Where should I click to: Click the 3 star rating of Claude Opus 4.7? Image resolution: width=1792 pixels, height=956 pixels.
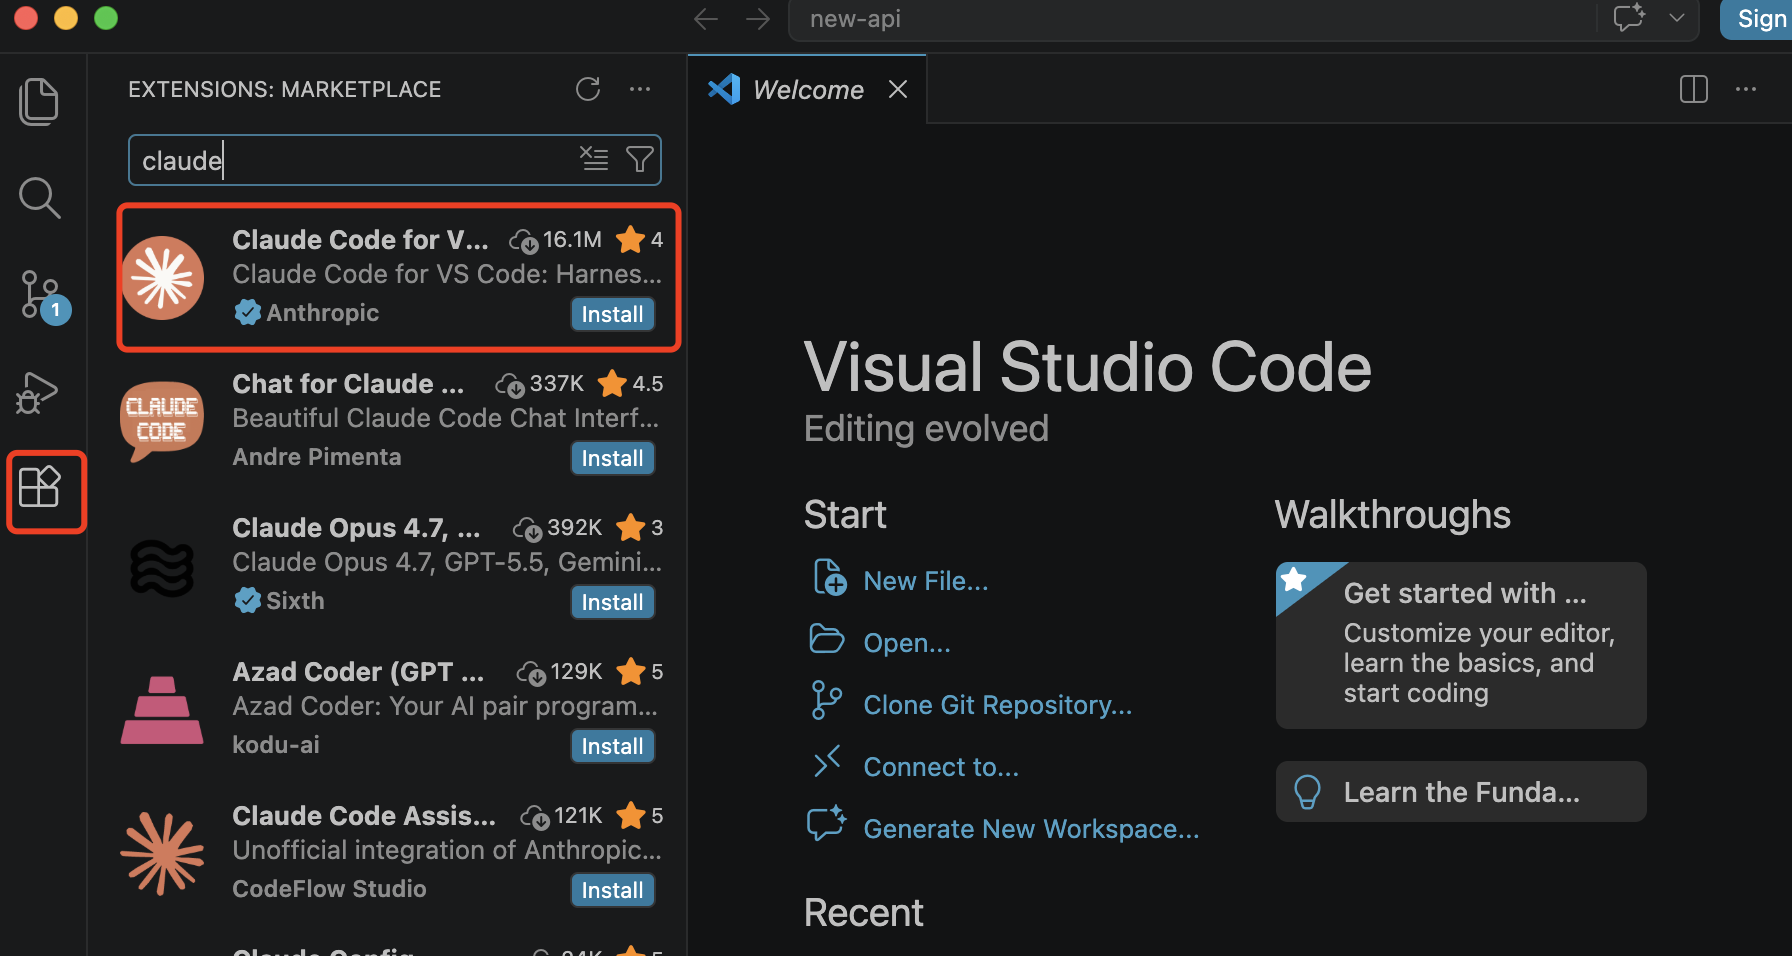[640, 528]
